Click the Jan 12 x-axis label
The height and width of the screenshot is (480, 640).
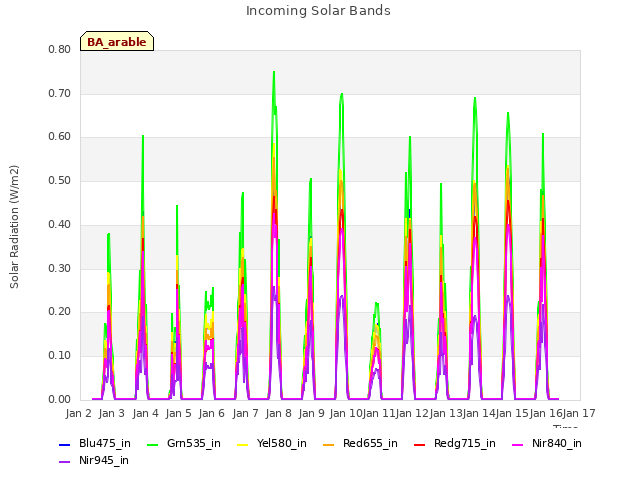pos(412,413)
